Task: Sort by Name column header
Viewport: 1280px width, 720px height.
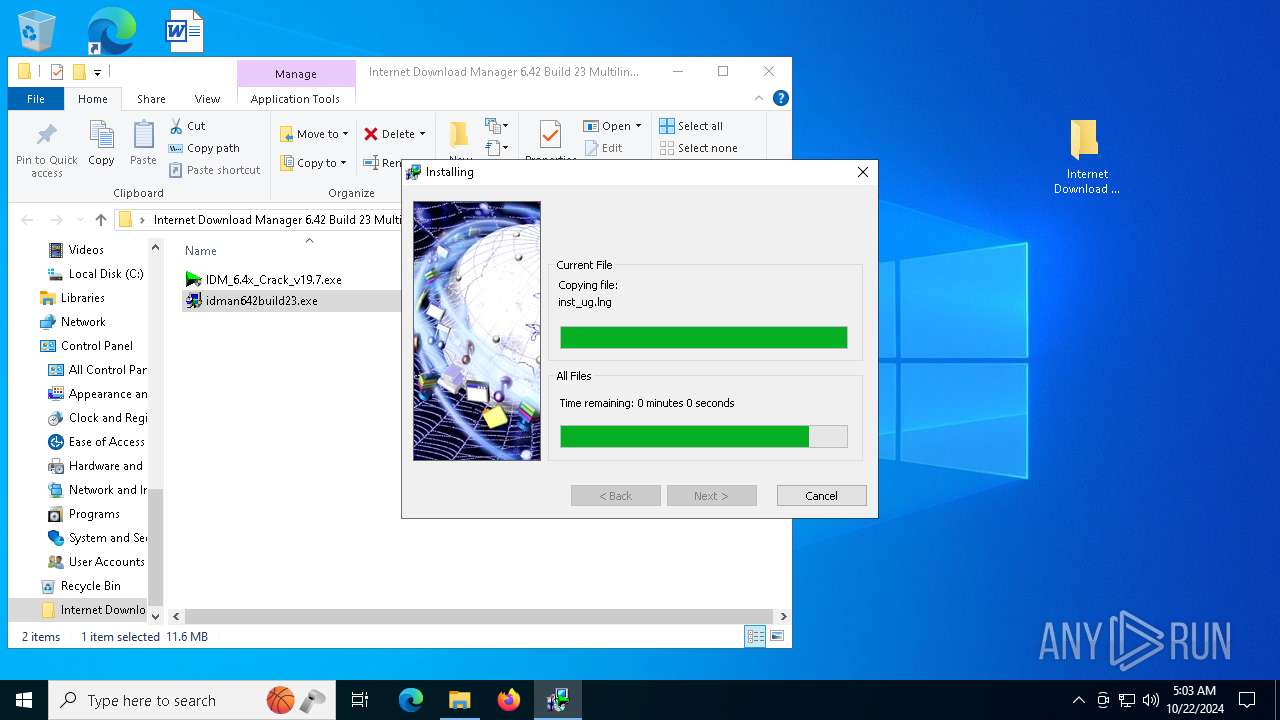Action: 201,251
